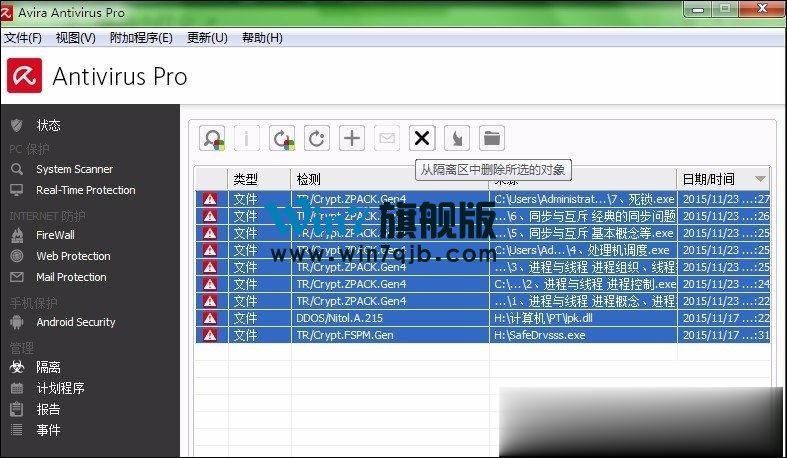Open the folder export toolbar icon
This screenshot has height=458, width=787.
pos(492,138)
